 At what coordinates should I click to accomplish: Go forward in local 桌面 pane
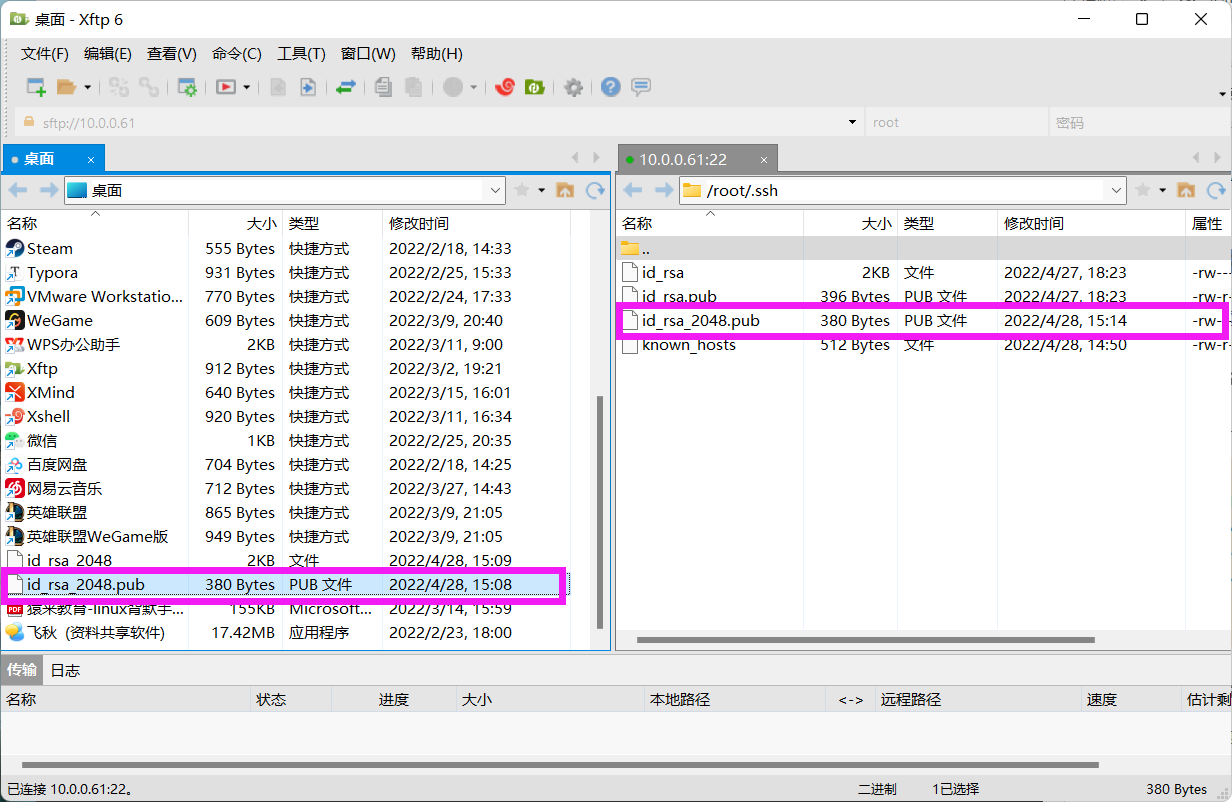pyautogui.click(x=48, y=190)
